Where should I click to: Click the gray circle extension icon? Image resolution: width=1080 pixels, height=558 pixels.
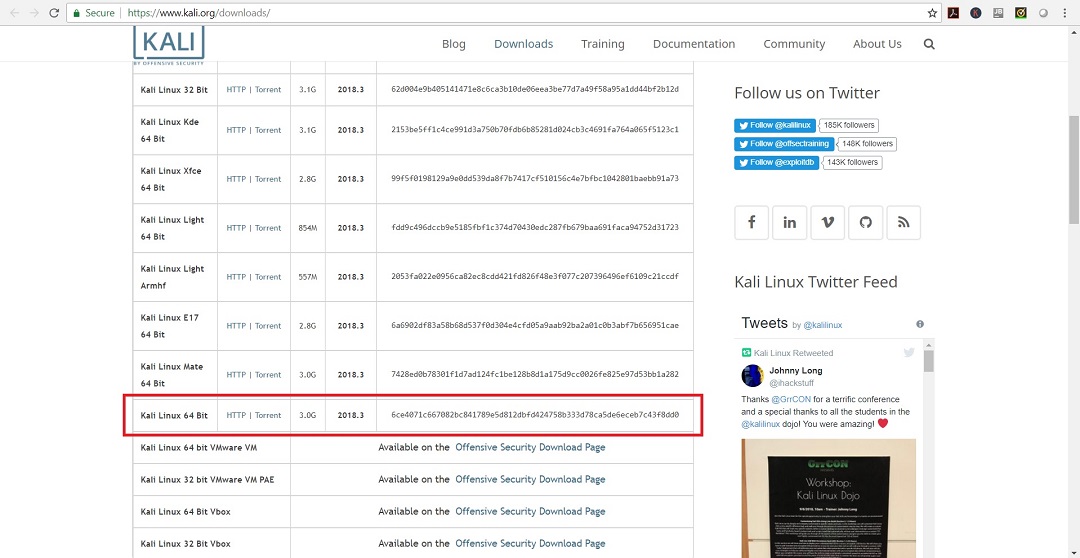(x=1043, y=12)
